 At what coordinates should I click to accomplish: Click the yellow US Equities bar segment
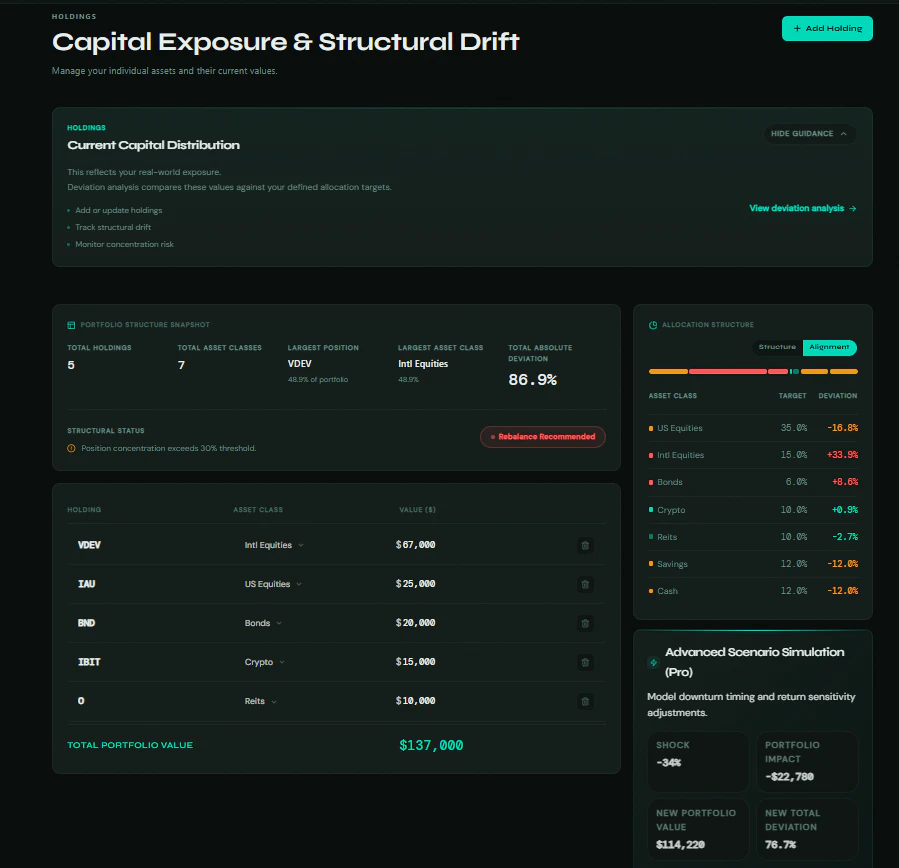click(668, 372)
